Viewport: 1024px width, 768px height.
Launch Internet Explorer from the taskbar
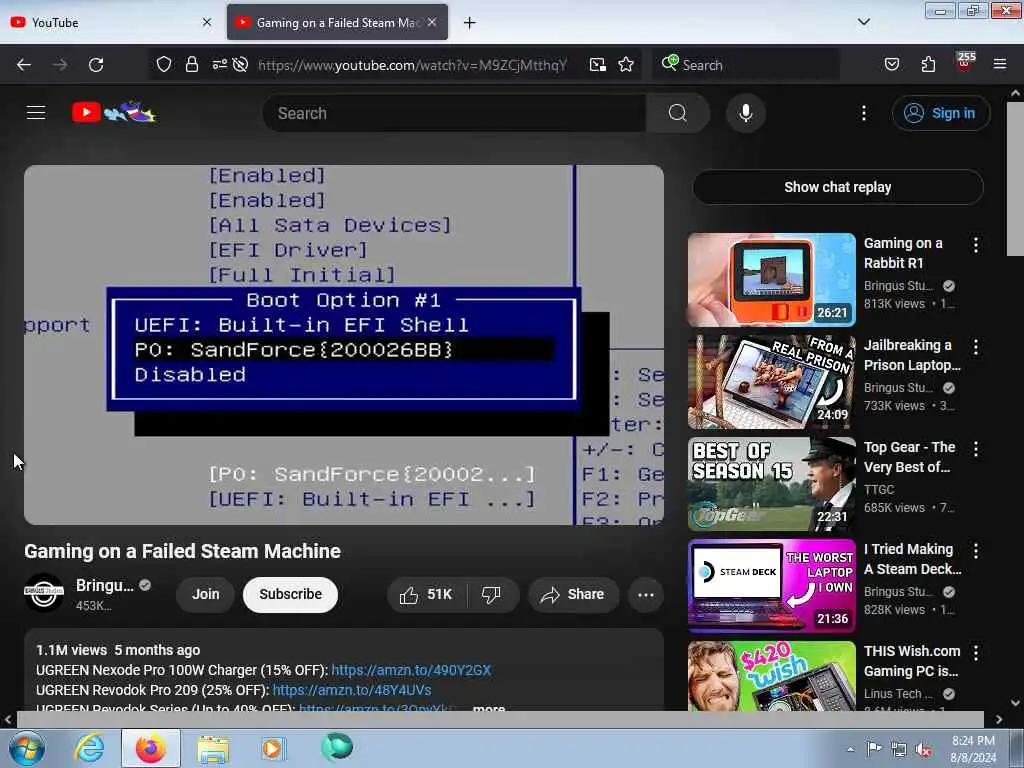point(89,748)
